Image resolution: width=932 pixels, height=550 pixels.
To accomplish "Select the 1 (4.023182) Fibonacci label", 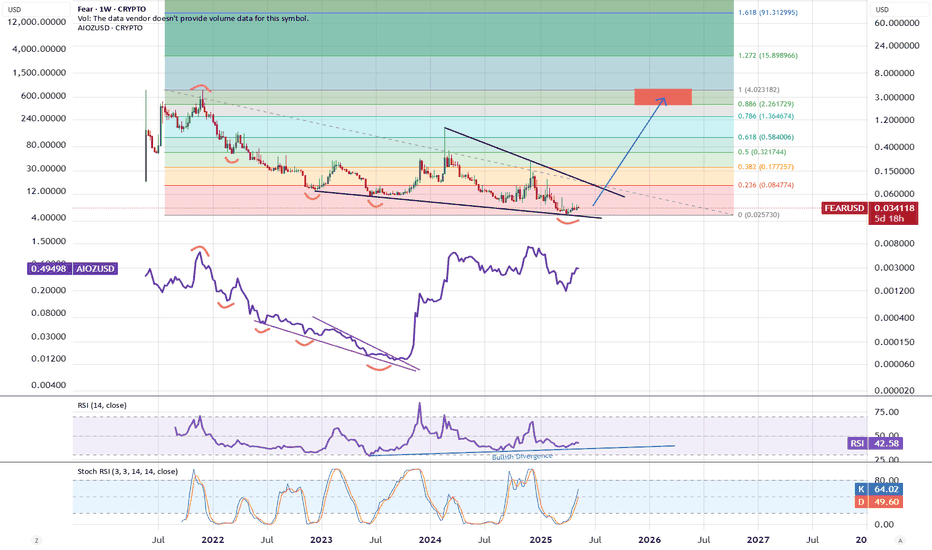I will point(758,90).
